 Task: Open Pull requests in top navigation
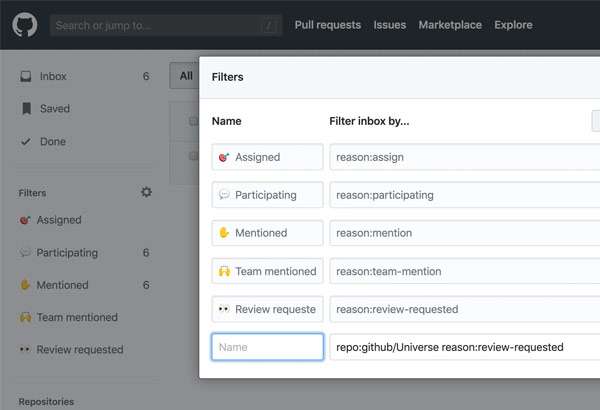[327, 25]
